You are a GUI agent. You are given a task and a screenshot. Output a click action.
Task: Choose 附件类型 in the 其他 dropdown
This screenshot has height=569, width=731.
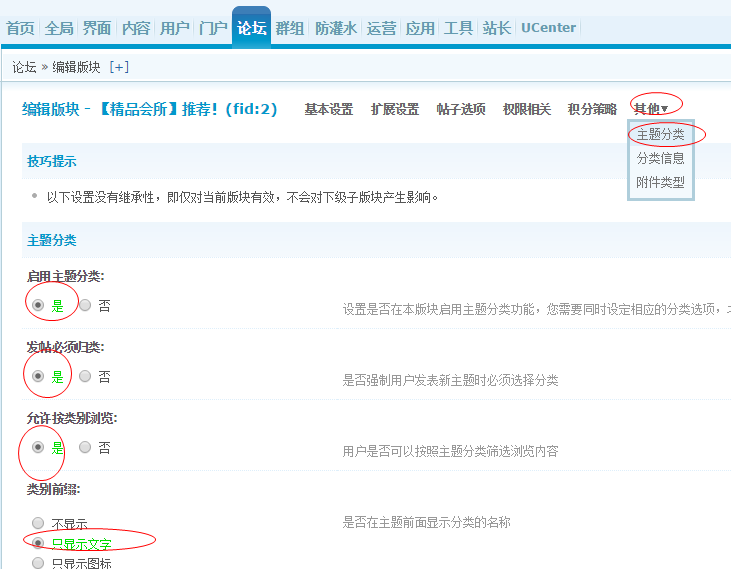661,182
